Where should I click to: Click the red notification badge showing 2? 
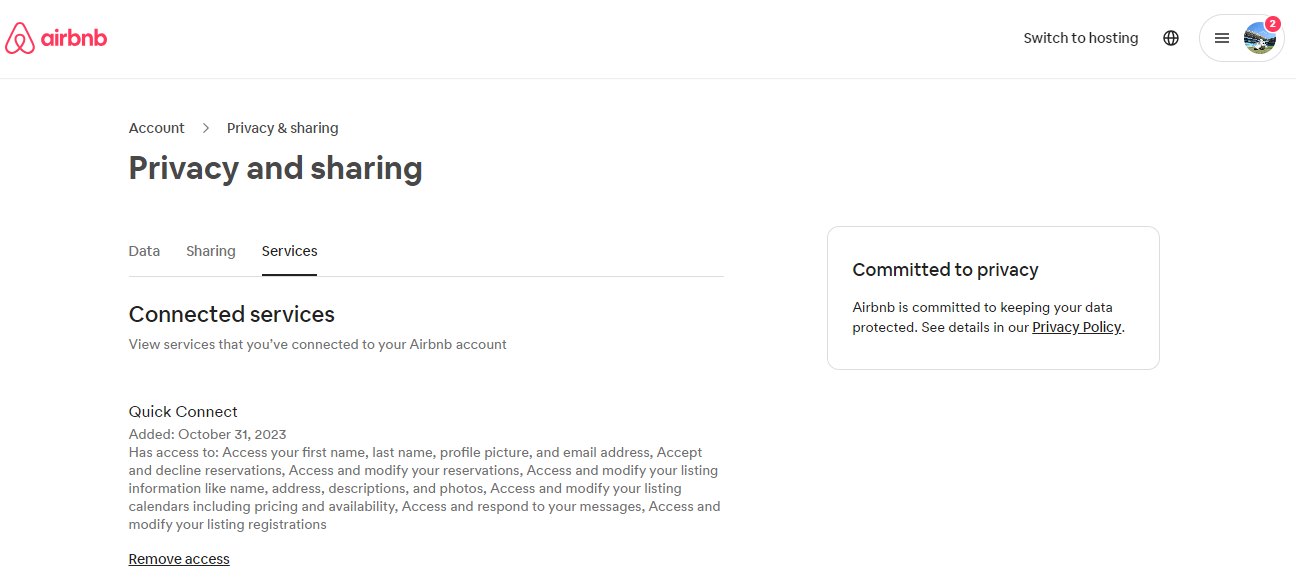(1272, 24)
